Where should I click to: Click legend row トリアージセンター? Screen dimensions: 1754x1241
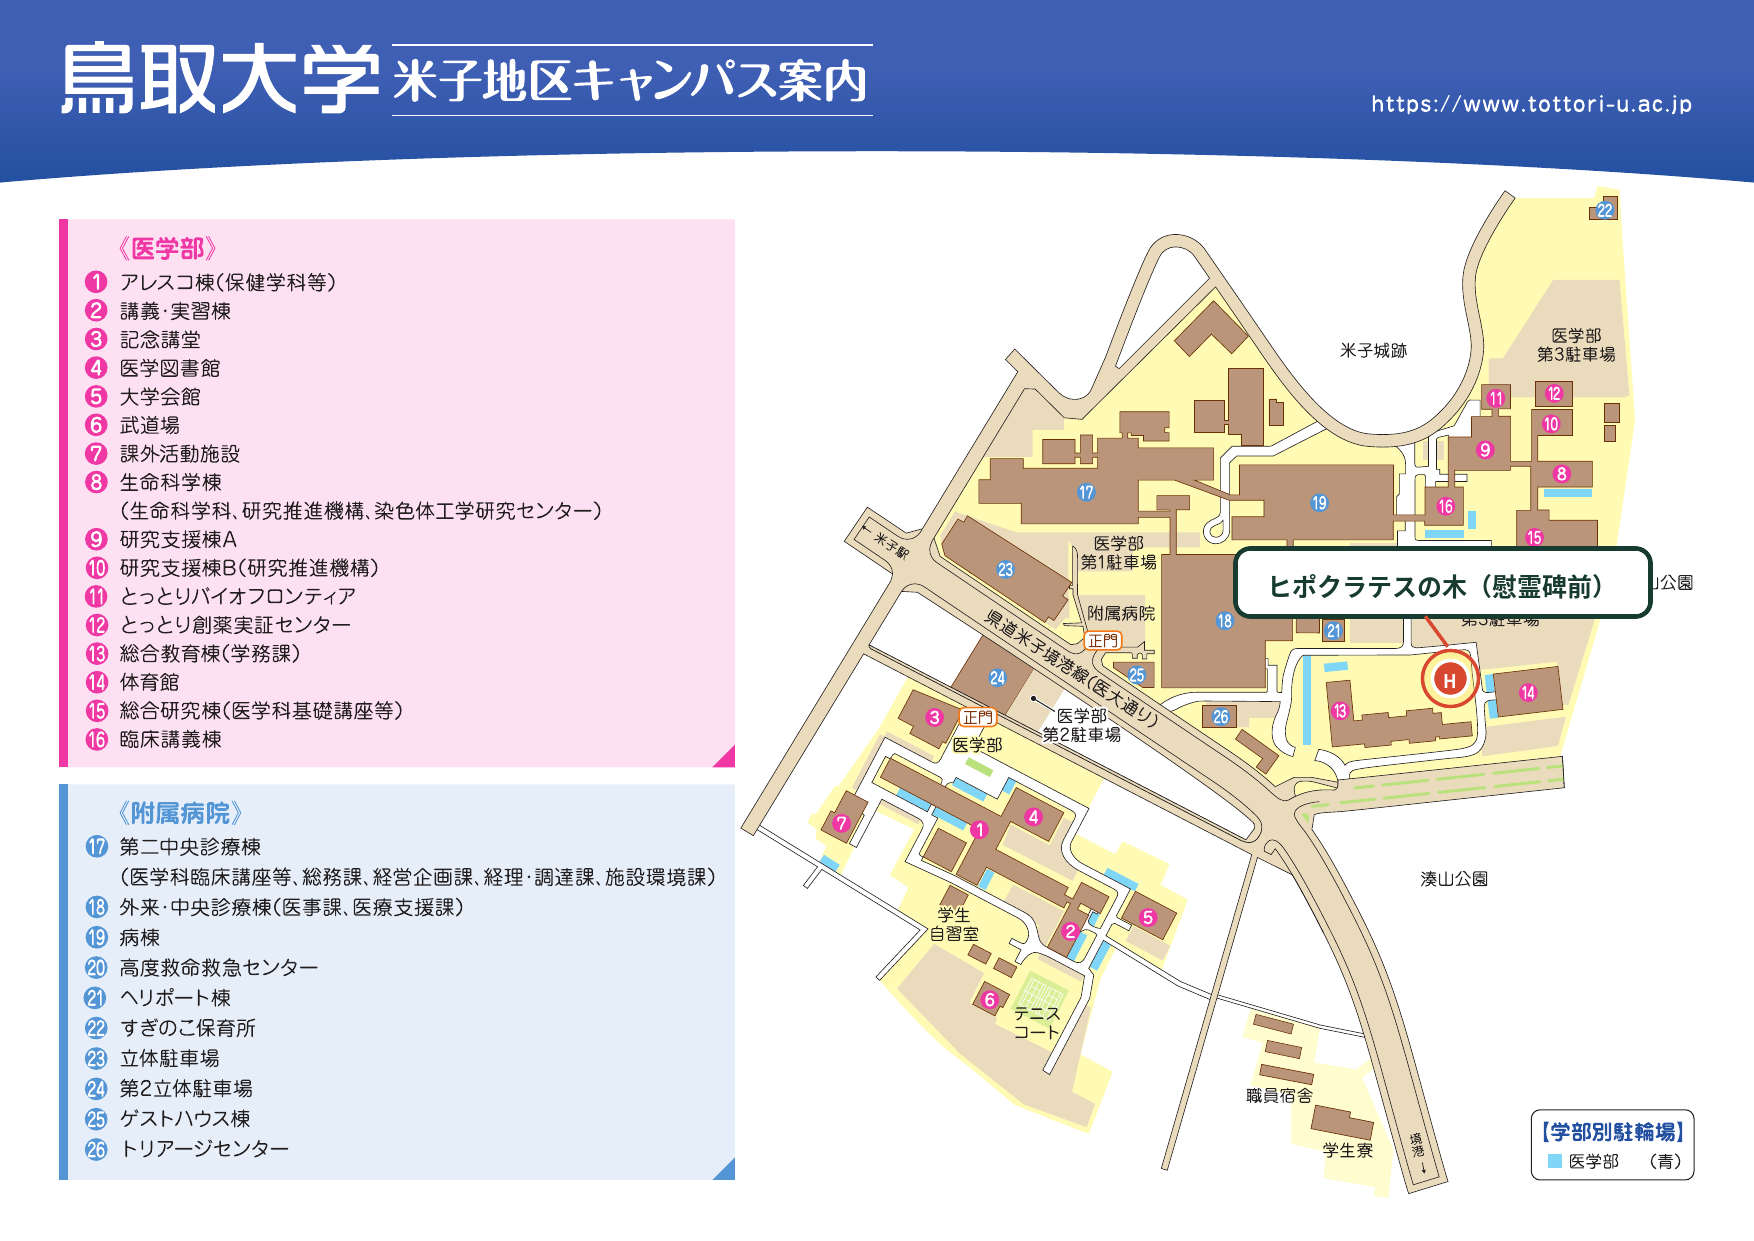click(188, 1149)
